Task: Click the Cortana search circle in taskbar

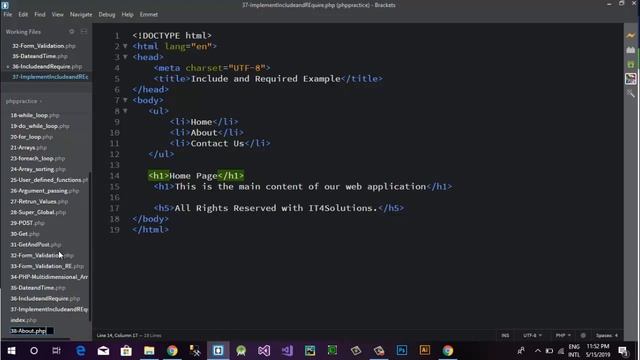Action: click(x=34, y=351)
